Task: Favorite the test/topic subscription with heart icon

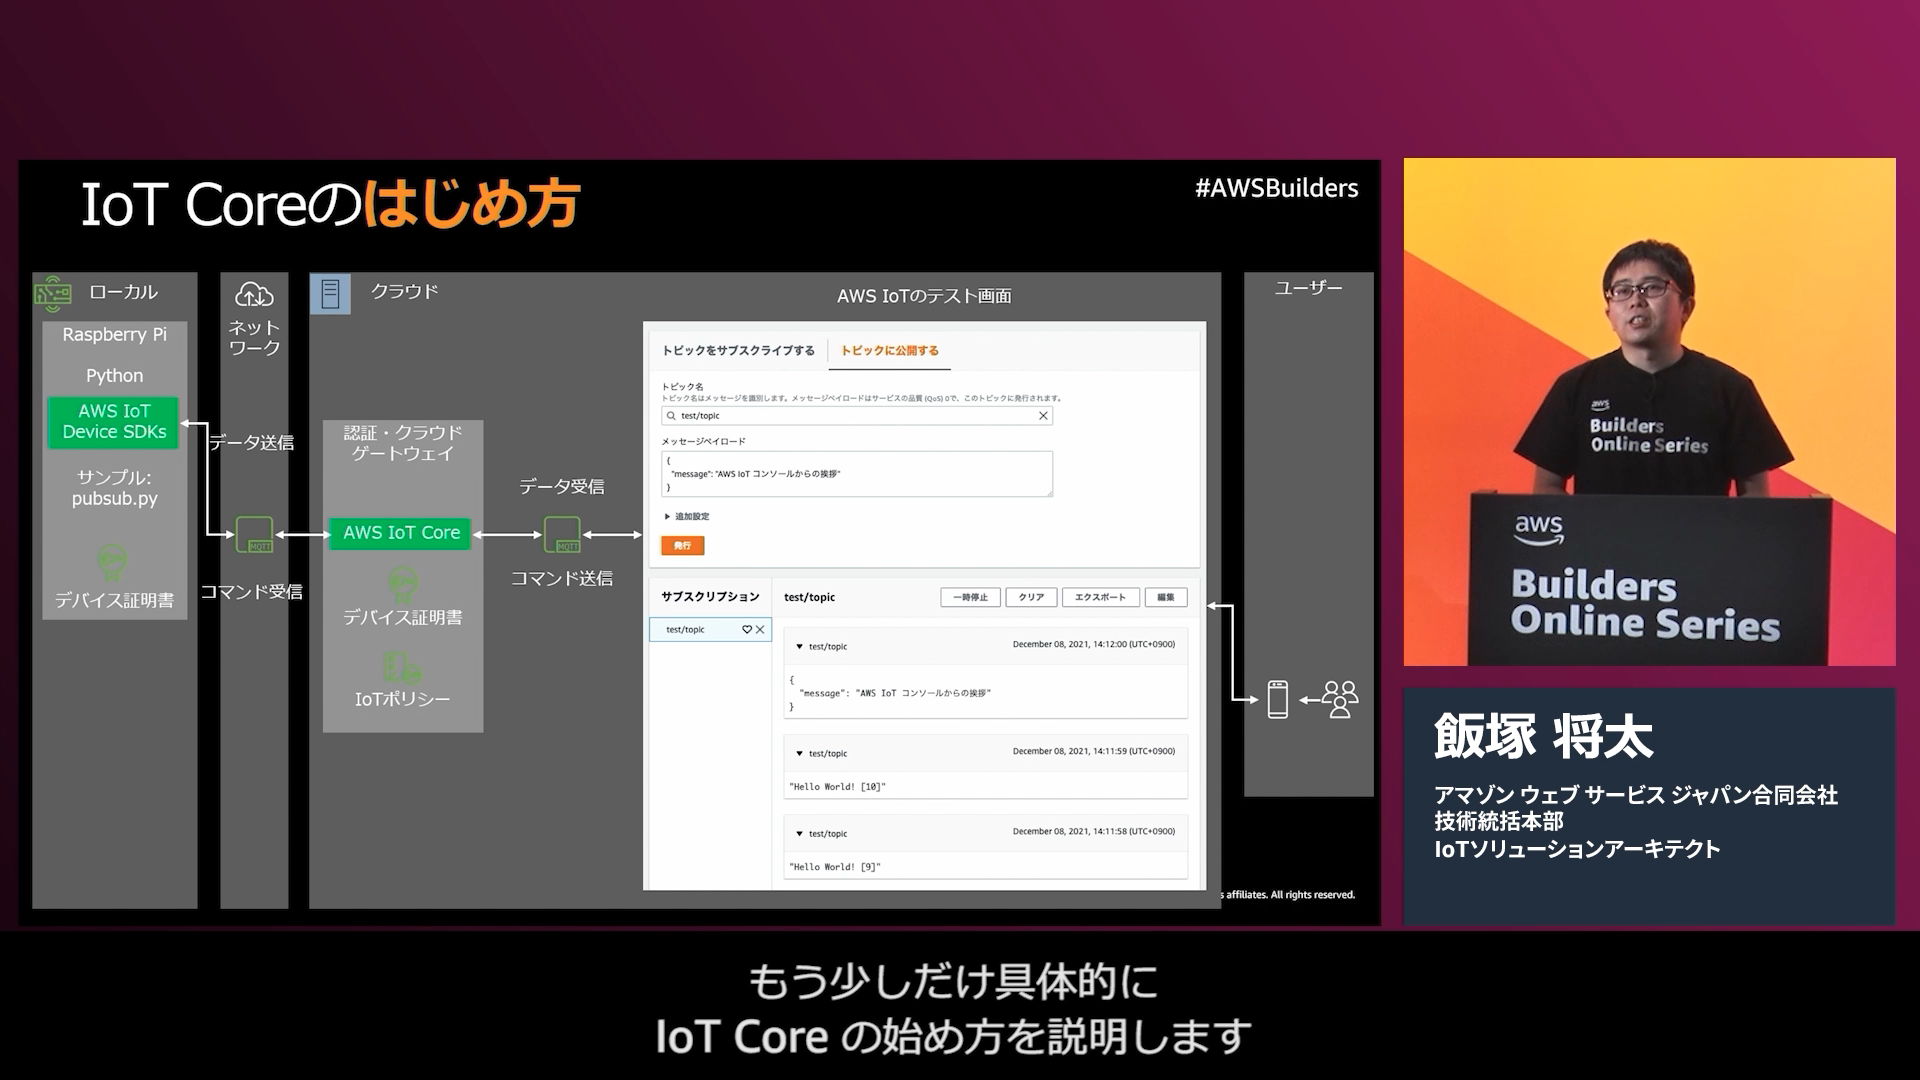Action: (746, 630)
